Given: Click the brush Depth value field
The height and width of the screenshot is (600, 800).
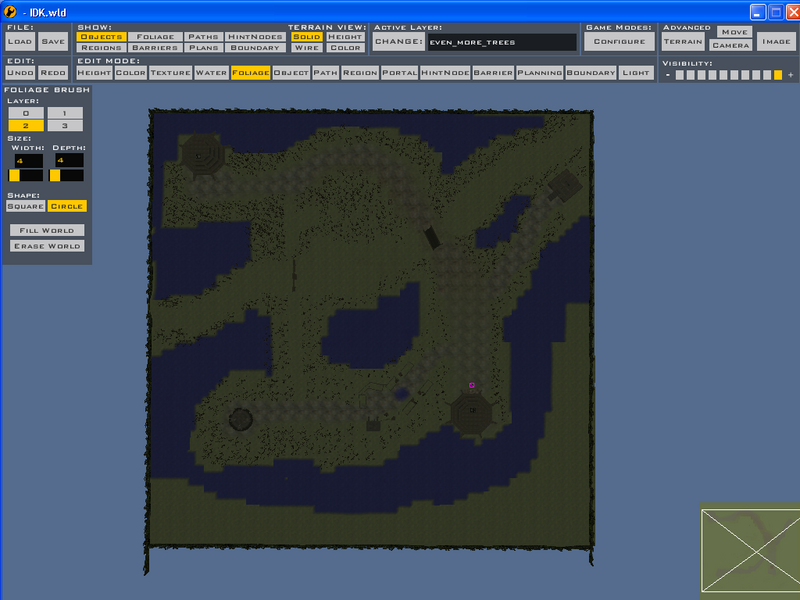Looking at the screenshot, I should (x=69, y=160).
